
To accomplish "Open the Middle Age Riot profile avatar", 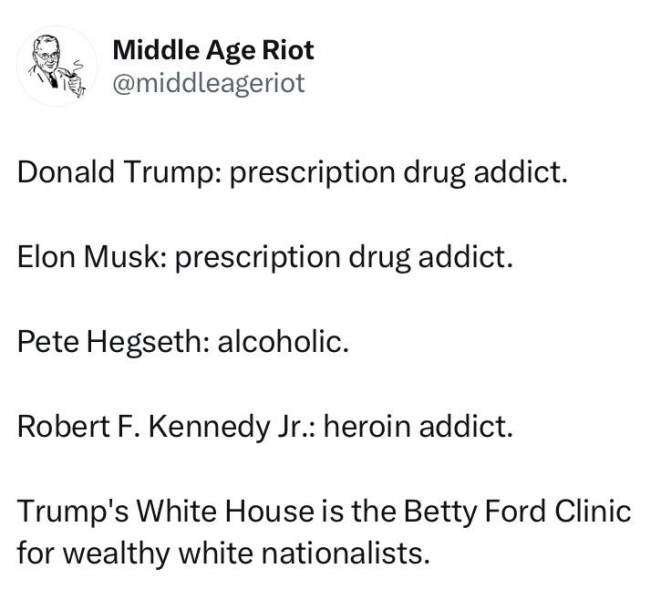I will tap(56, 66).
